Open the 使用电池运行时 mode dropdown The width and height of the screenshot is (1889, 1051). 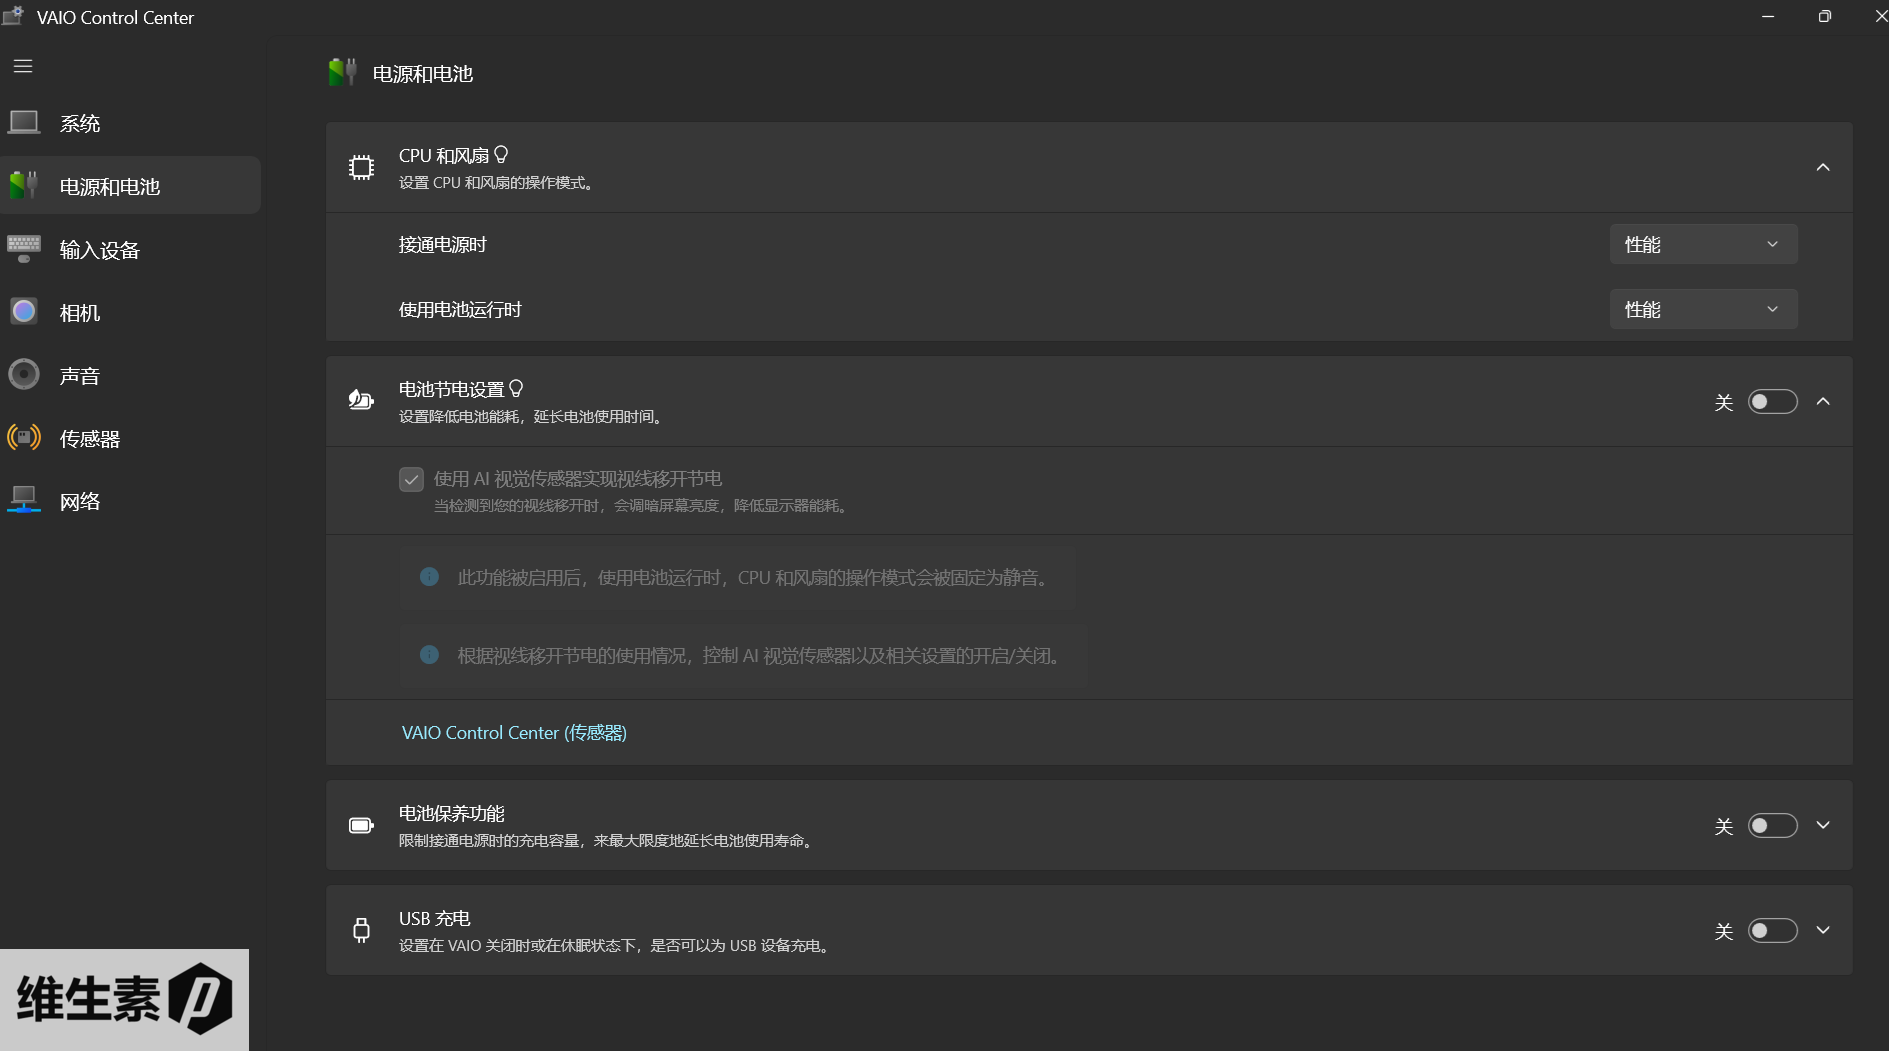coord(1703,310)
